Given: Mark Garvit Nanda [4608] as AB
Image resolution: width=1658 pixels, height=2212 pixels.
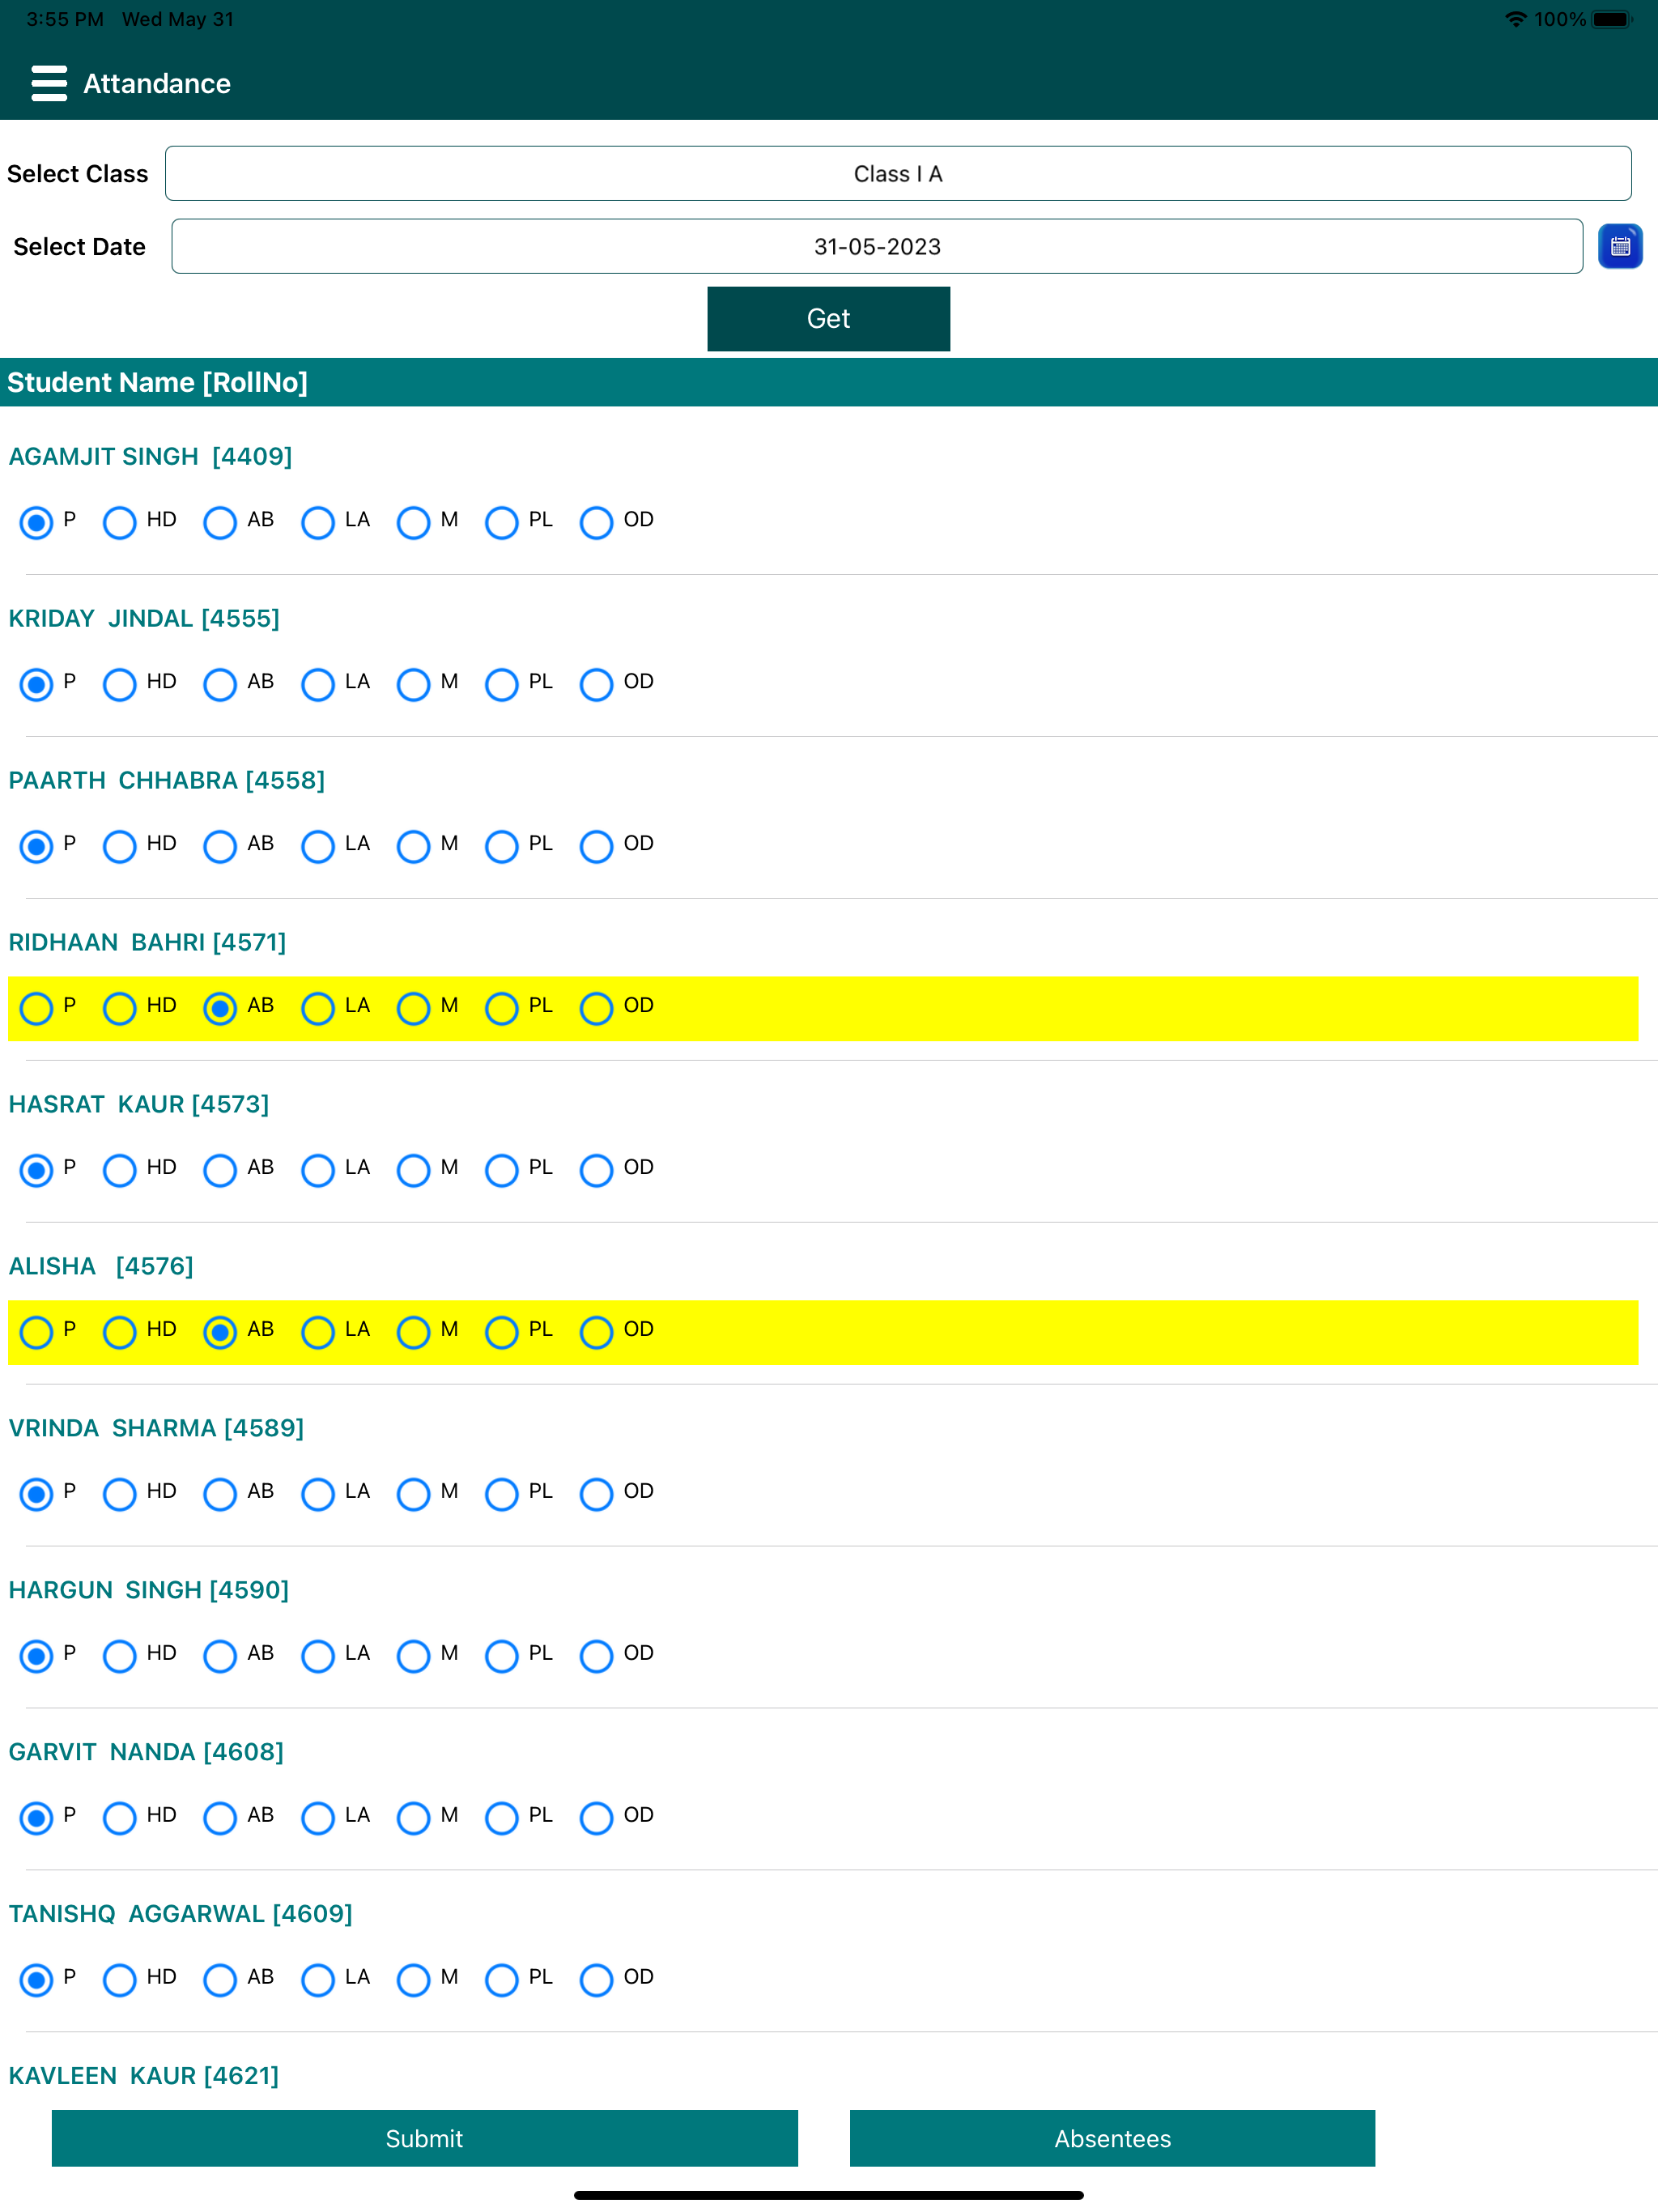Looking at the screenshot, I should tap(220, 1818).
